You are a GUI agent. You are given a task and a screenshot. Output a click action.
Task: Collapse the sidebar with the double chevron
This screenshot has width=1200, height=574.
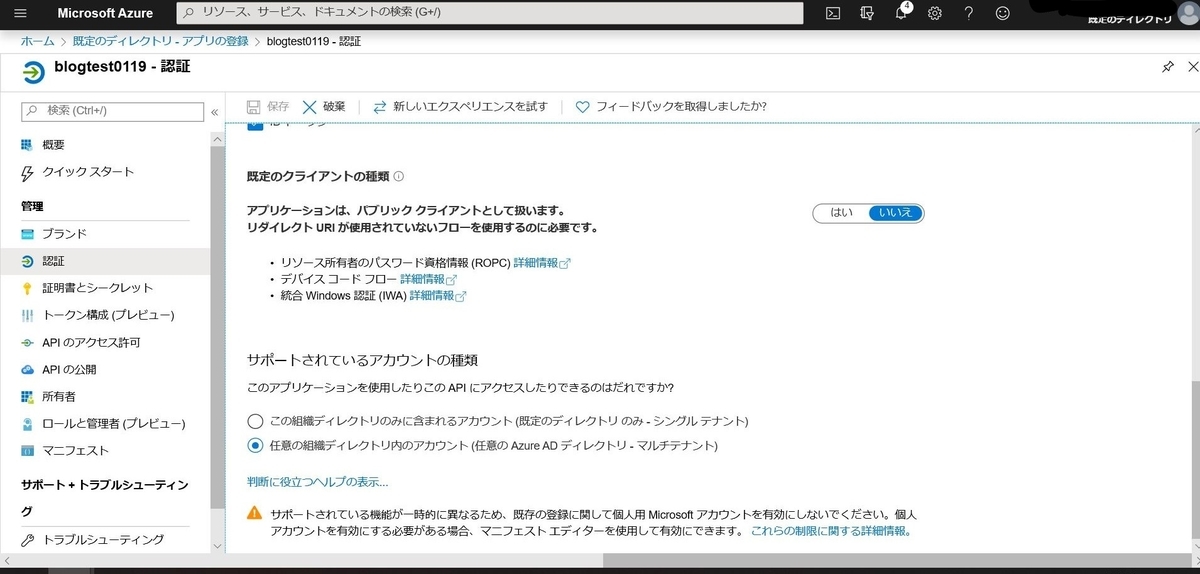[214, 111]
